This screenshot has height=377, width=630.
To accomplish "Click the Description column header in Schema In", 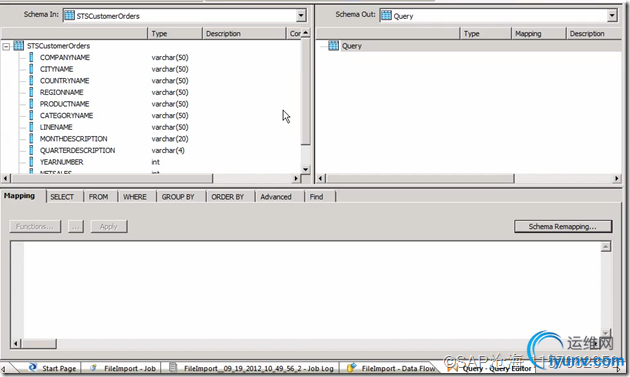I will [x=244, y=33].
